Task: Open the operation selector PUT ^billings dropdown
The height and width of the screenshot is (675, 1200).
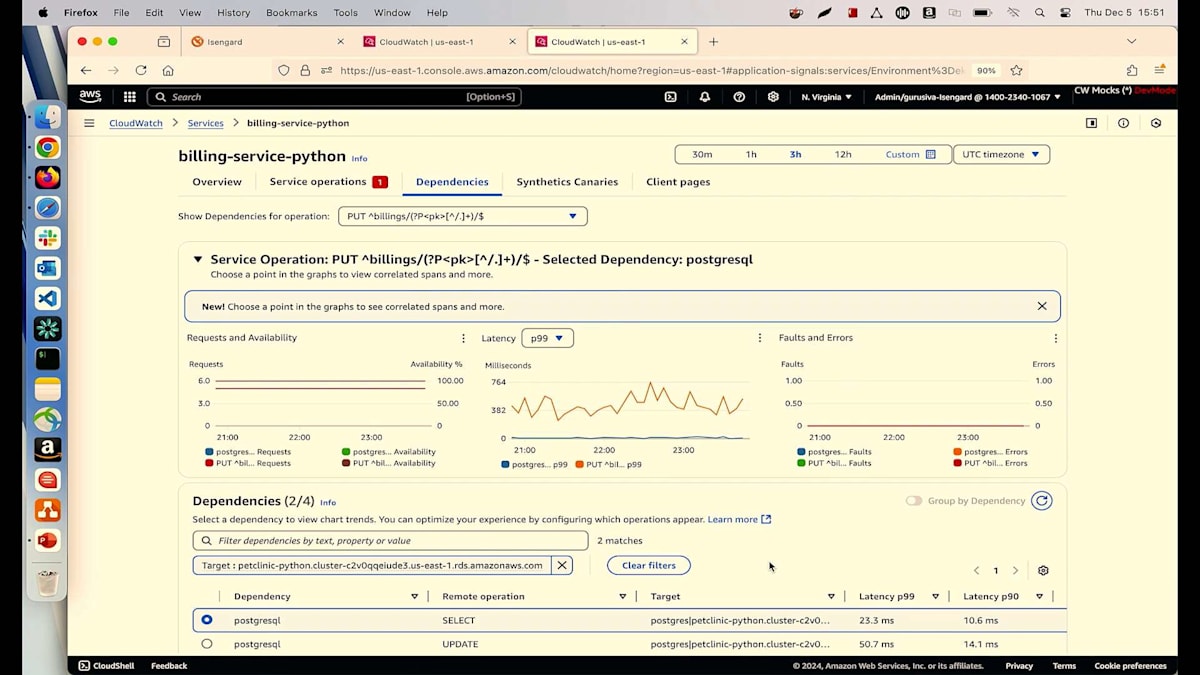Action: coord(463,216)
